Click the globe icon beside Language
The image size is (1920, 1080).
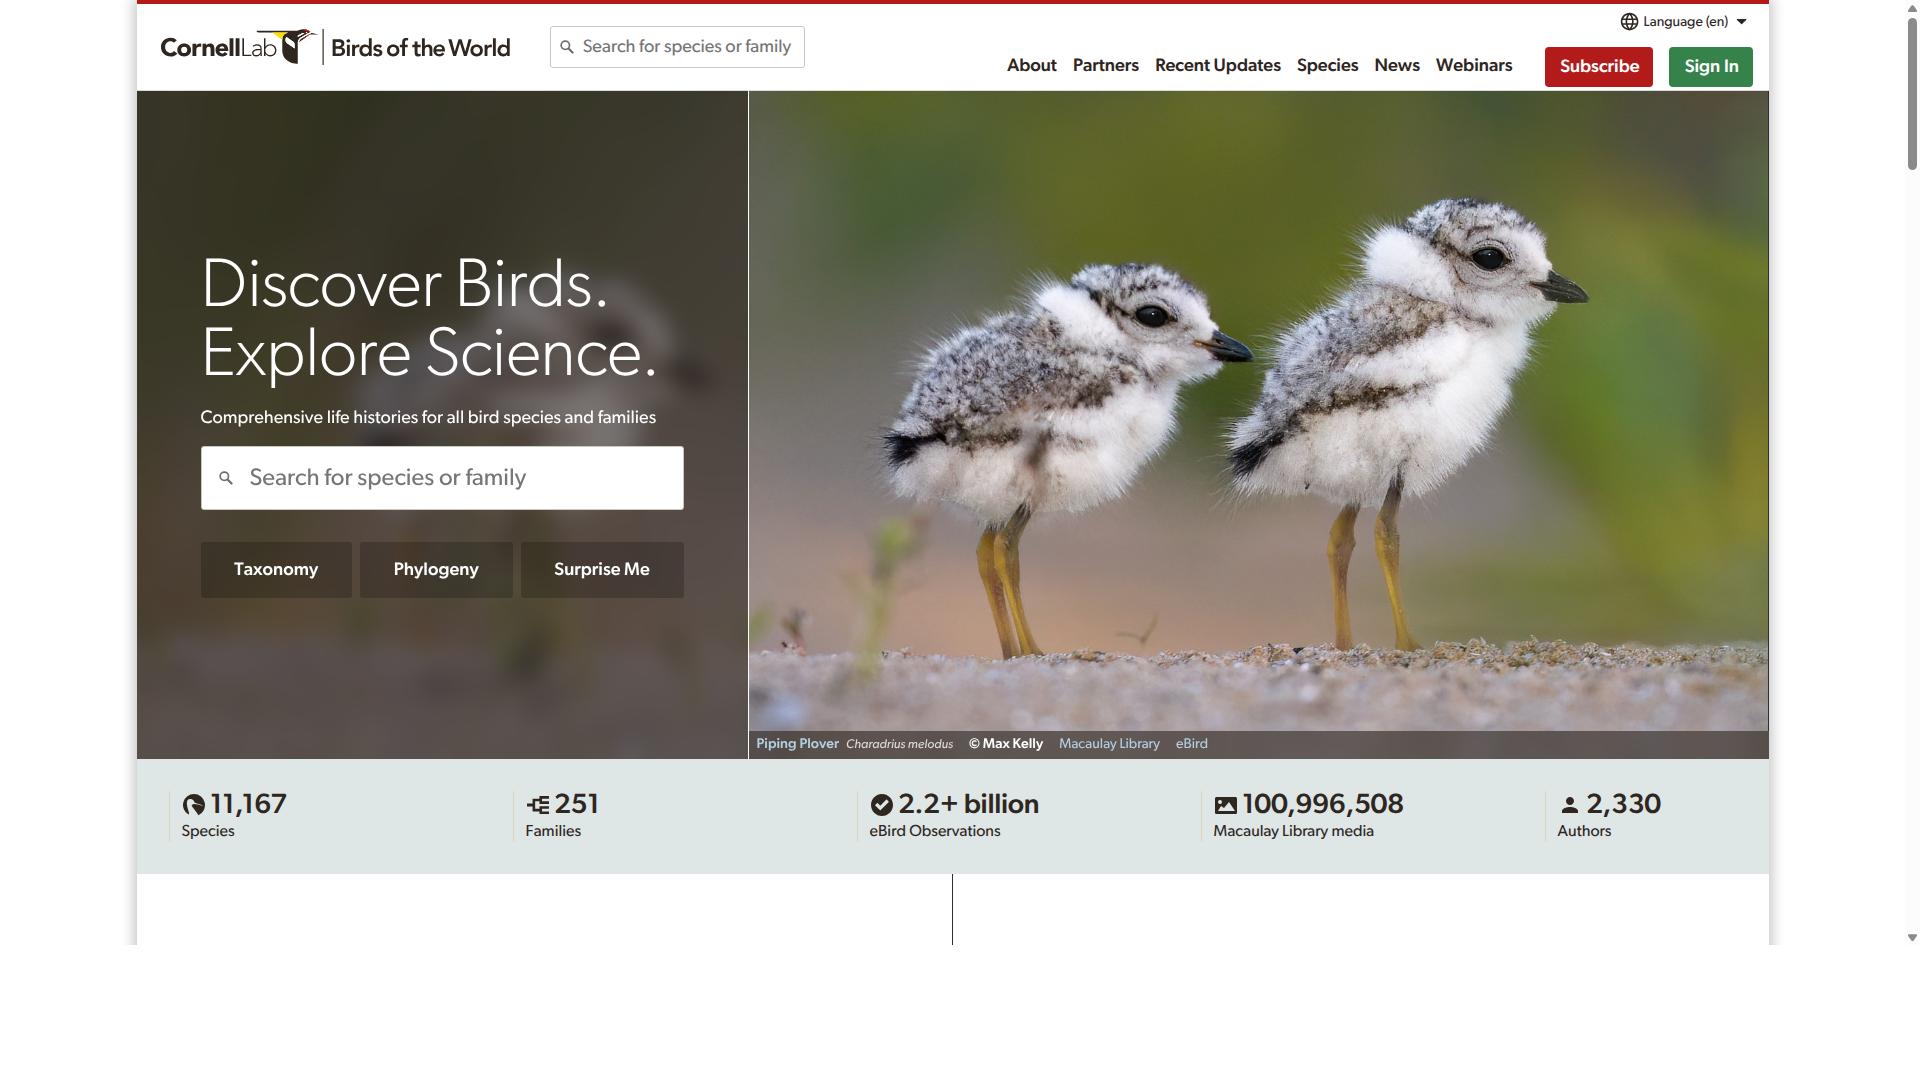[1629, 21]
